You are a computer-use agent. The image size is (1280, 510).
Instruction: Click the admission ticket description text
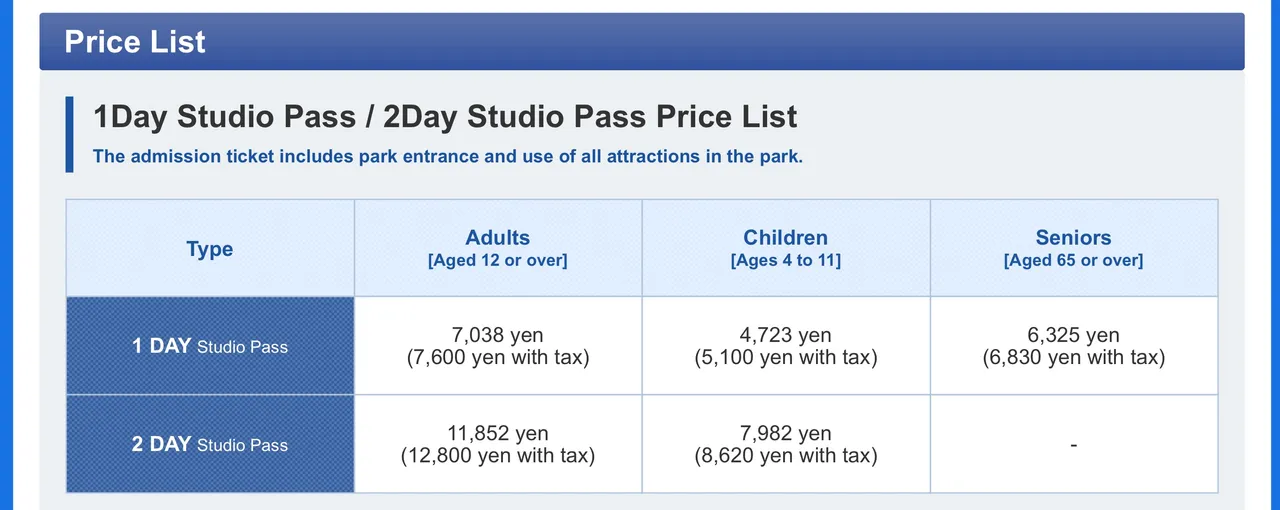point(447,157)
